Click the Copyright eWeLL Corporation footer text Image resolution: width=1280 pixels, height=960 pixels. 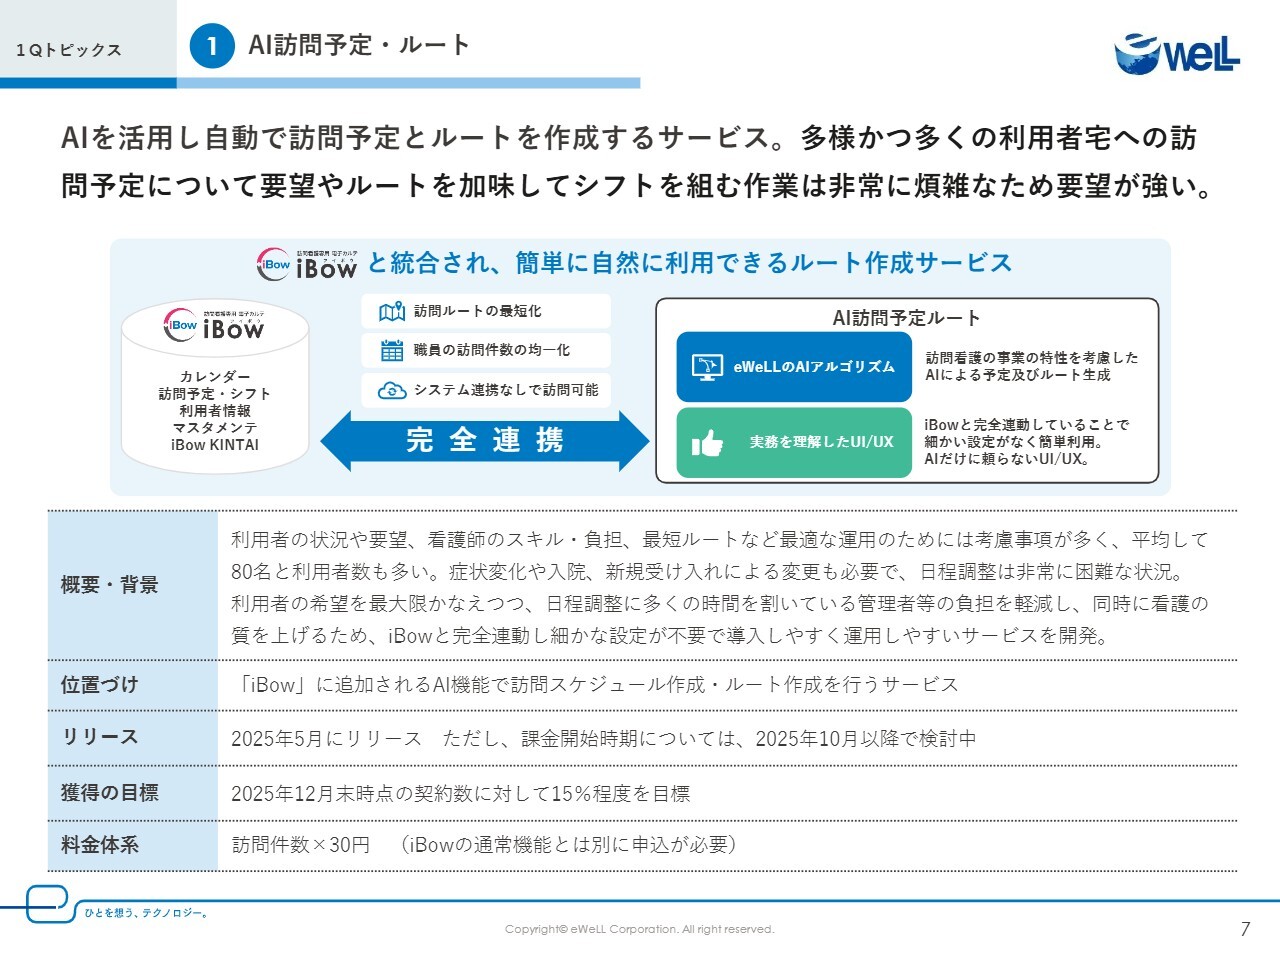pyautogui.click(x=640, y=929)
